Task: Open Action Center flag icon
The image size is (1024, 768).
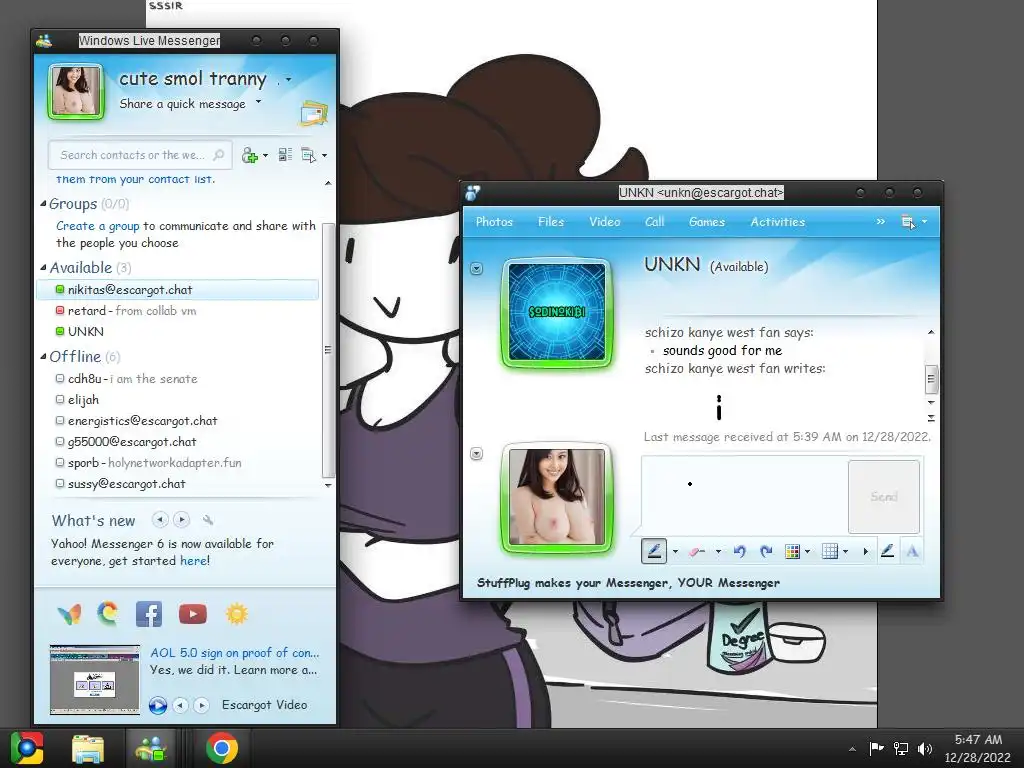Action: (x=876, y=748)
